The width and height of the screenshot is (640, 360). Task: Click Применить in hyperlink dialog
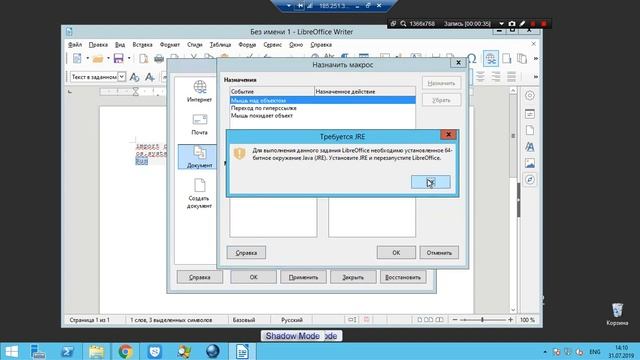[303, 277]
